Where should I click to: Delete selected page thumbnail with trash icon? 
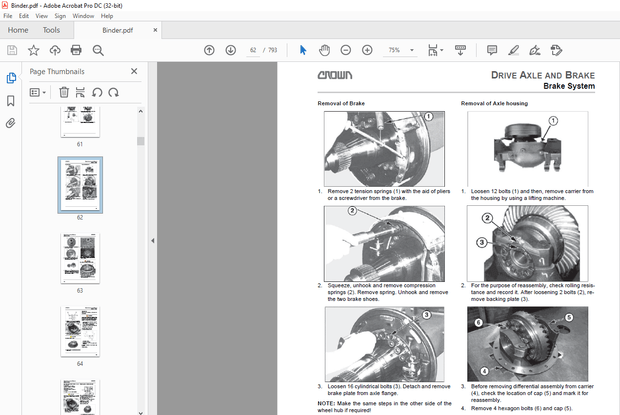[x=64, y=92]
